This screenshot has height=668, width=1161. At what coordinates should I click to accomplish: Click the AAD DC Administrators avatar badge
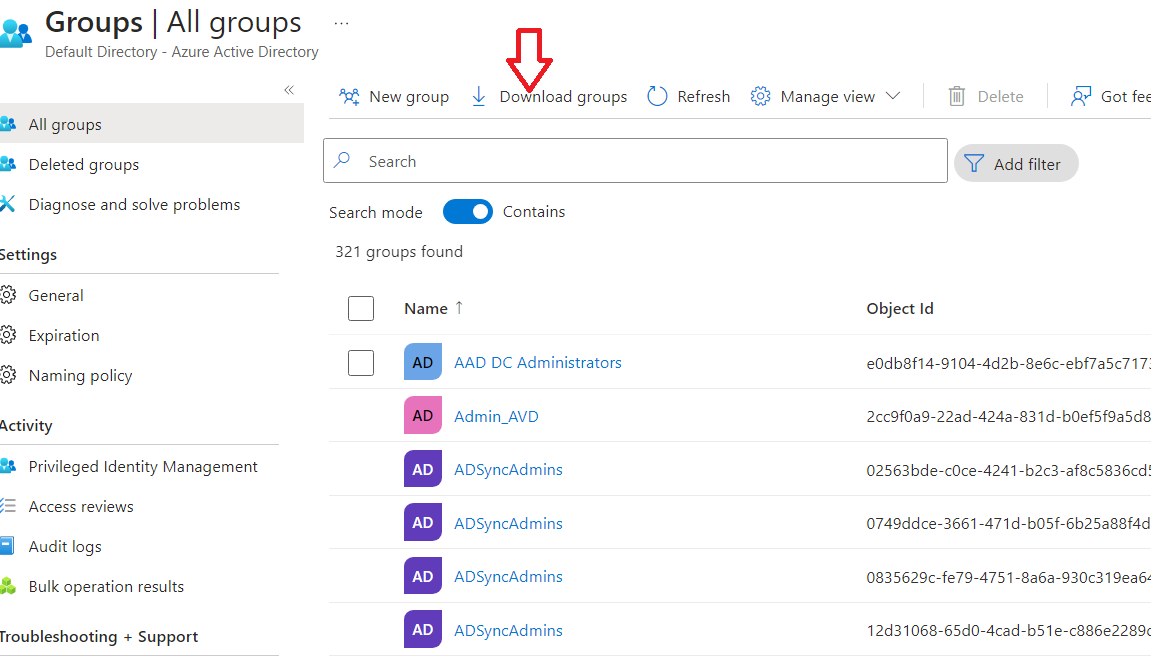(x=423, y=362)
